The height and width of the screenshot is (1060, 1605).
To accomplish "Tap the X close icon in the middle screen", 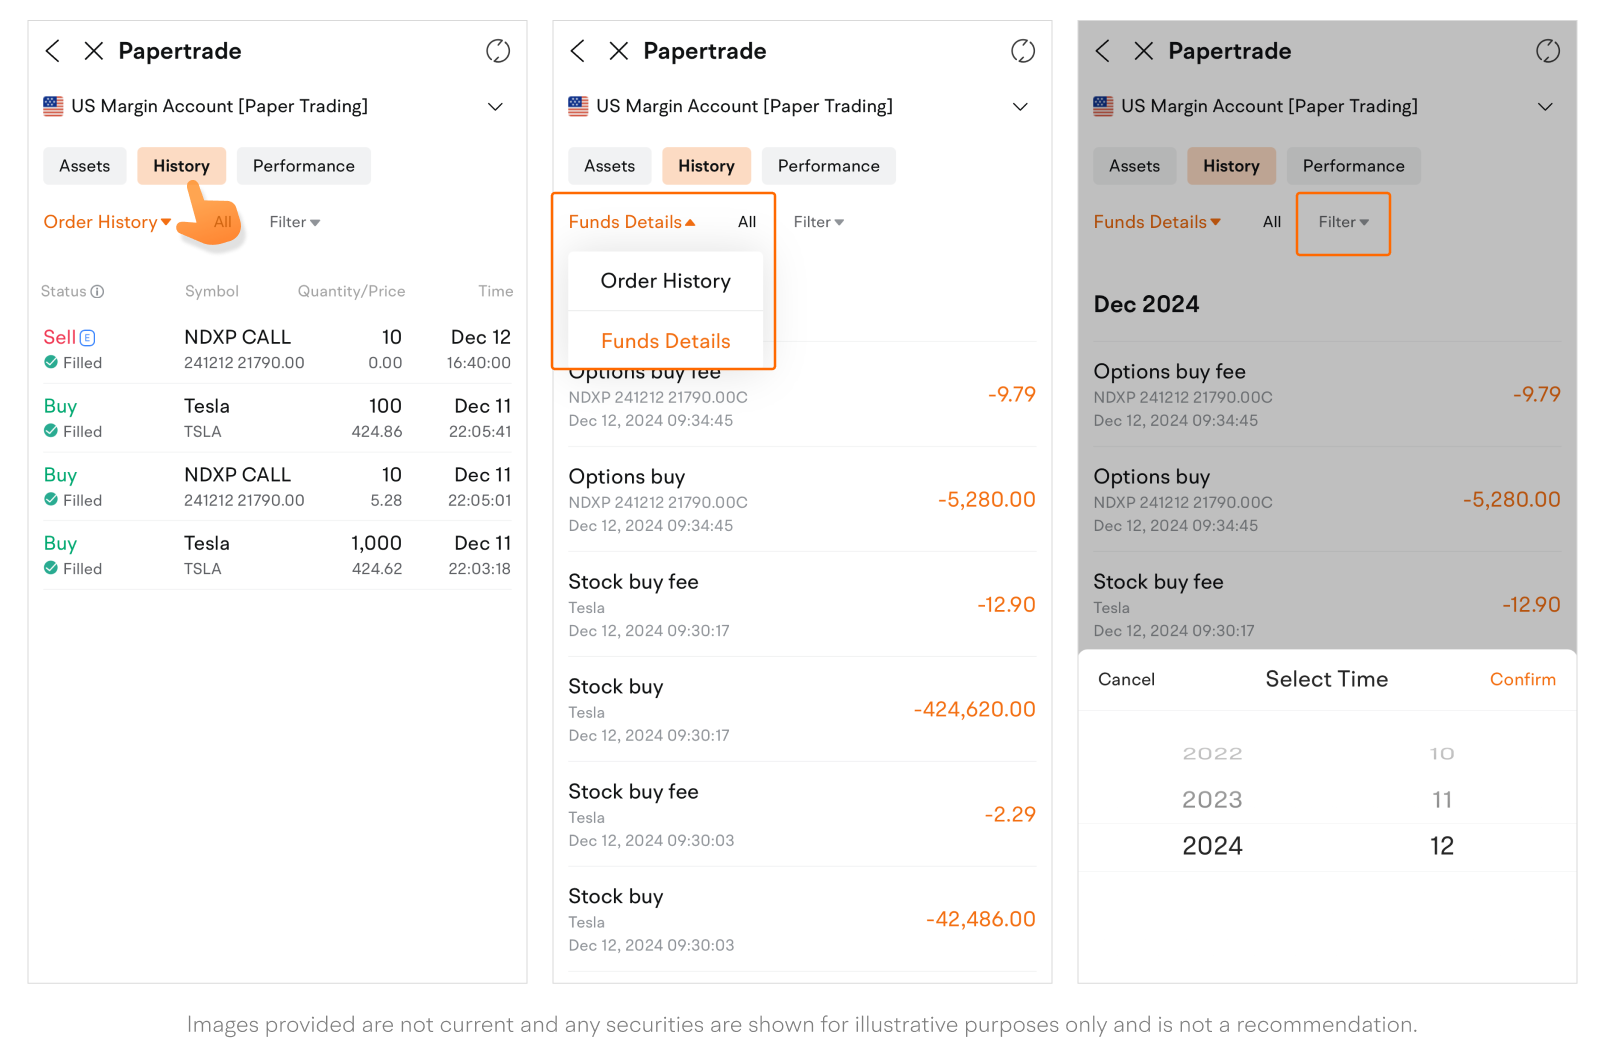I will pos(619,51).
